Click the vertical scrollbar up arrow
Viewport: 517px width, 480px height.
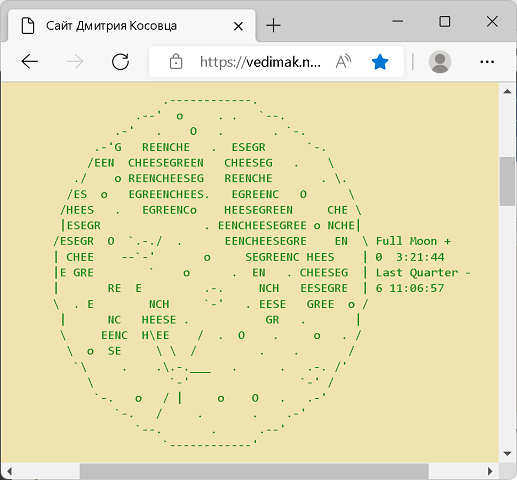point(507,91)
